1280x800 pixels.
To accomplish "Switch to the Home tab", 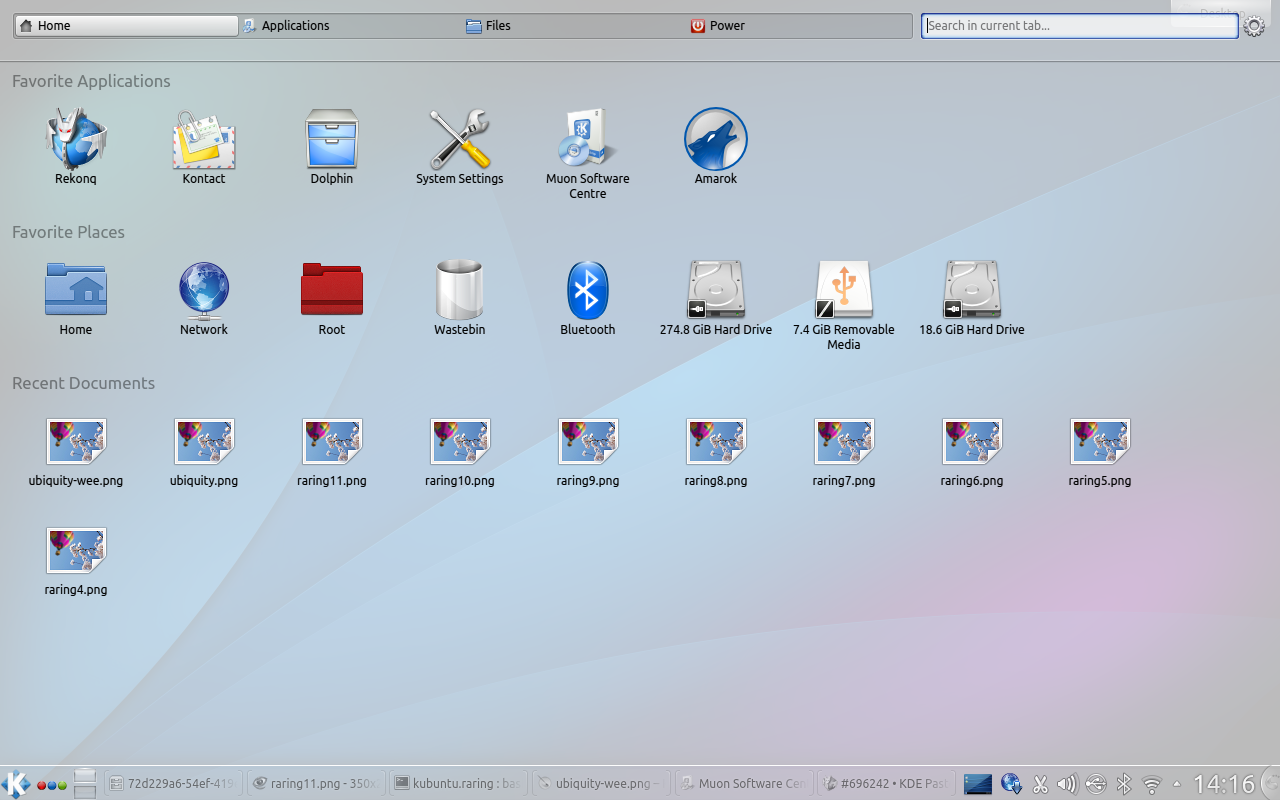I will tap(126, 26).
